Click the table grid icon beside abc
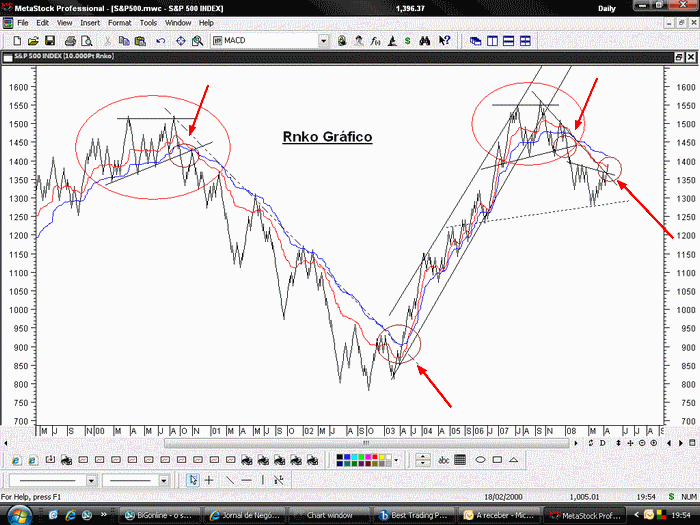Screen dimensions: 700x525 [460, 460]
